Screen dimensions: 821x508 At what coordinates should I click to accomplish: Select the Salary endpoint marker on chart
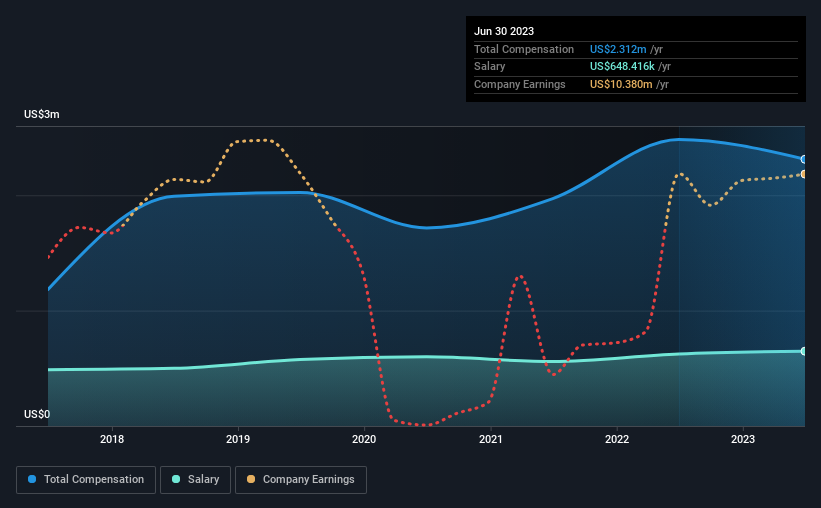(x=804, y=351)
